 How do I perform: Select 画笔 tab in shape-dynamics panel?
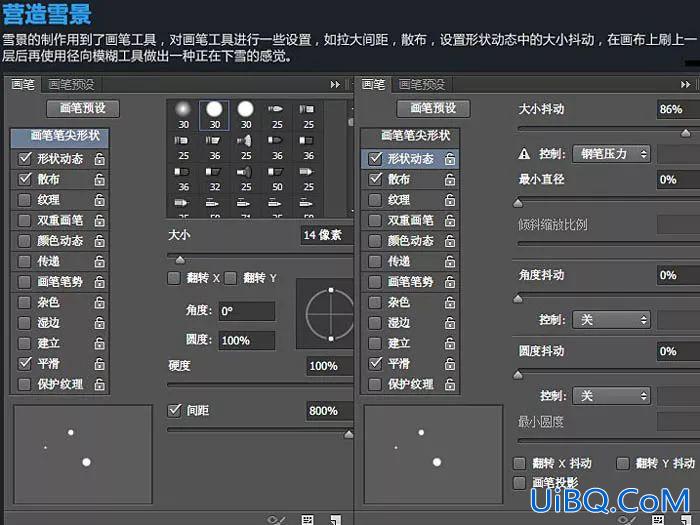(x=373, y=84)
